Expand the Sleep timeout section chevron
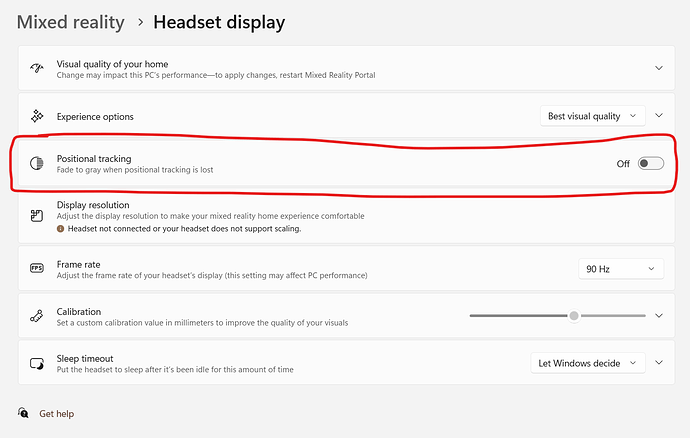Image resolution: width=690 pixels, height=438 pixels. [x=658, y=363]
